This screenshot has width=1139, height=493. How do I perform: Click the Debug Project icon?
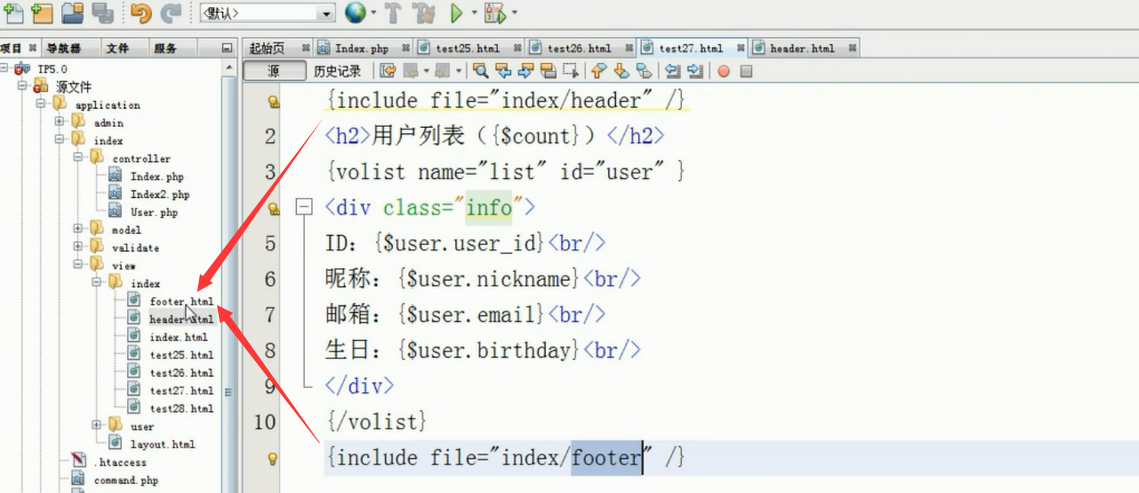pos(495,12)
